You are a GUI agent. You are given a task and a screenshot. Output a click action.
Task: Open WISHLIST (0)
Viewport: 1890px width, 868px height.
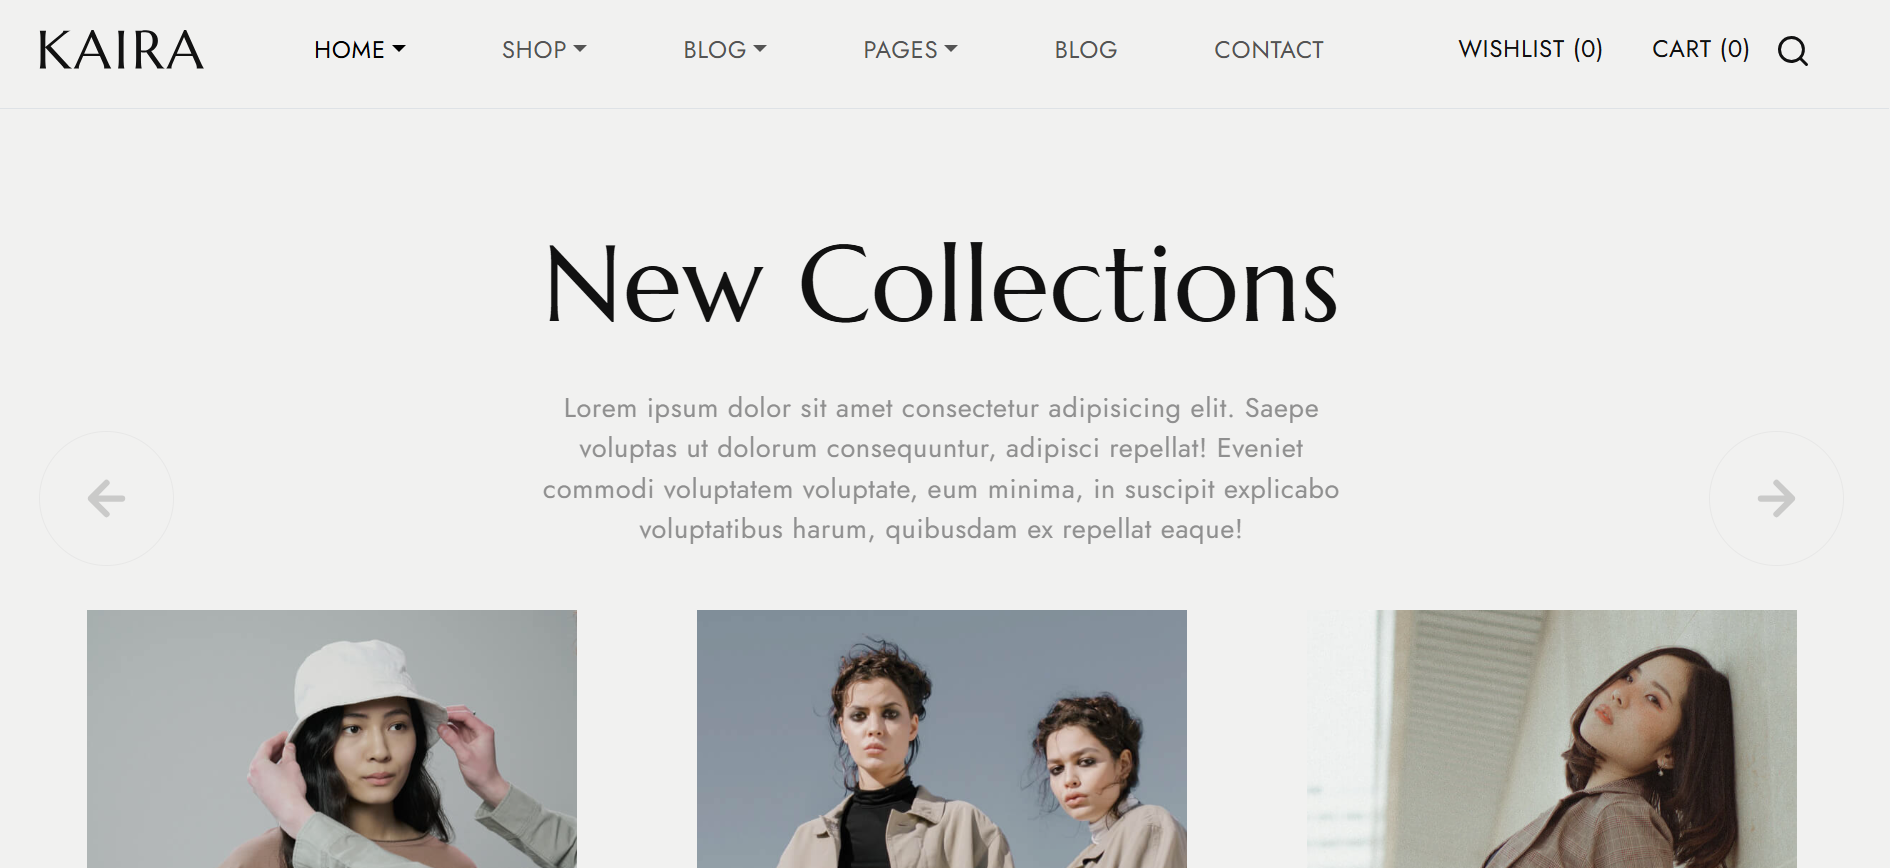click(1530, 49)
